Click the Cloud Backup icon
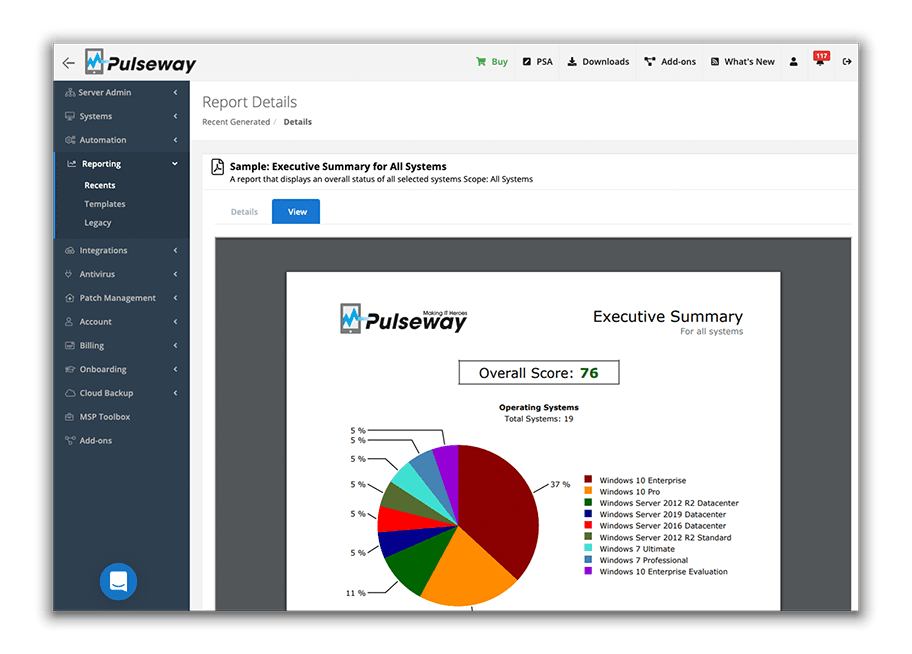The width and height of the screenshot is (912, 654). coord(70,393)
